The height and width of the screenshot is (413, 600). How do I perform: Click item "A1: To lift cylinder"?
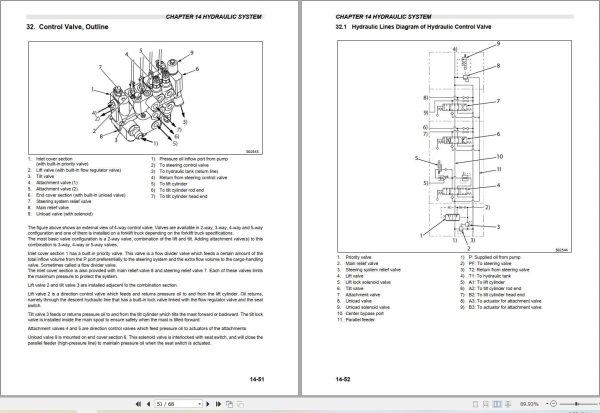click(x=487, y=282)
